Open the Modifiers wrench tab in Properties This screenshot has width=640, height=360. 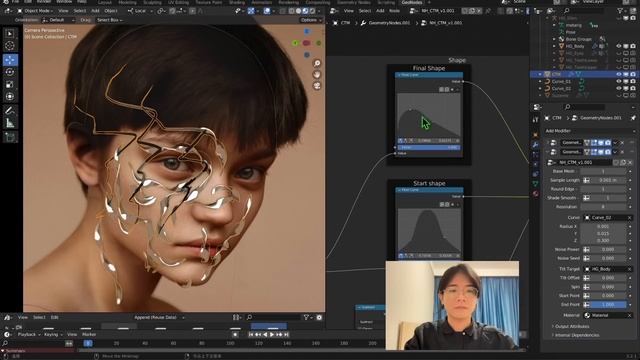536,144
